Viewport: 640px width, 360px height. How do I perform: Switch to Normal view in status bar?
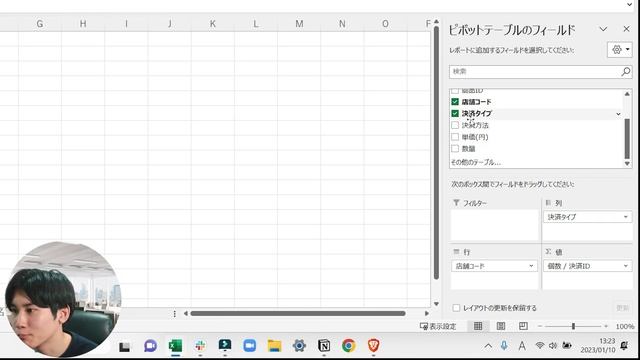478,326
